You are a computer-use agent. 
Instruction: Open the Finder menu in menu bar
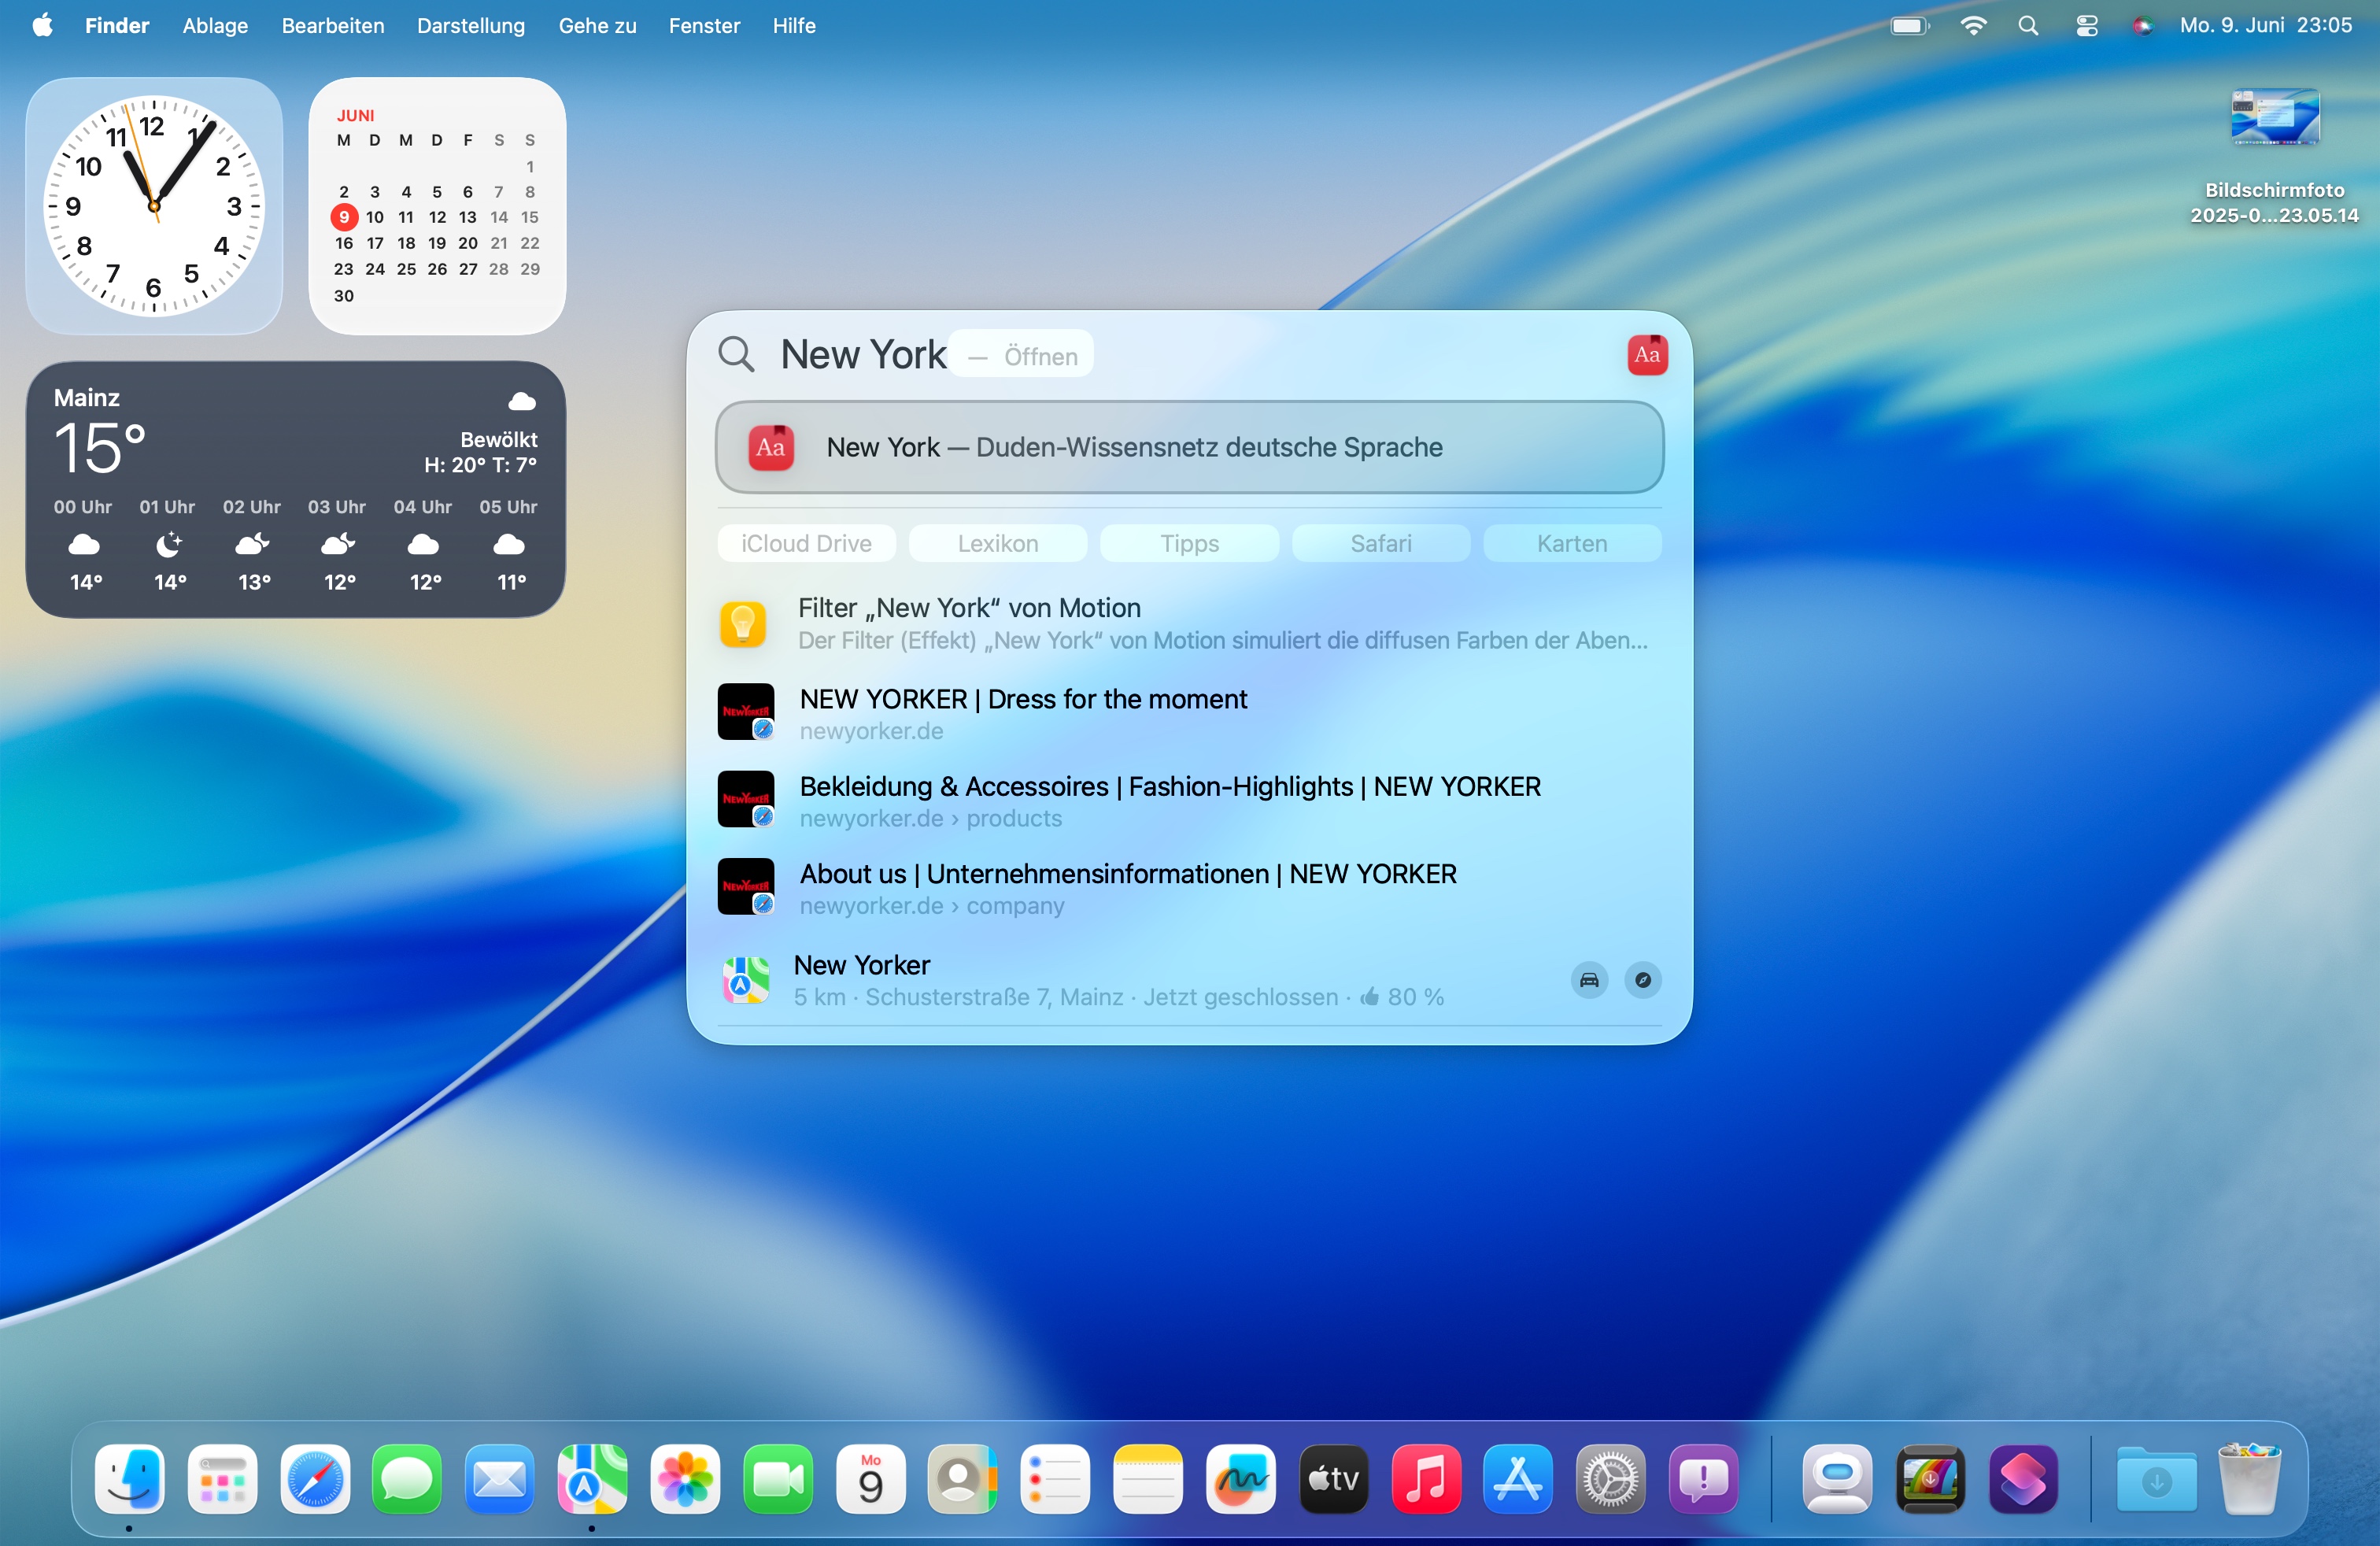(x=117, y=25)
